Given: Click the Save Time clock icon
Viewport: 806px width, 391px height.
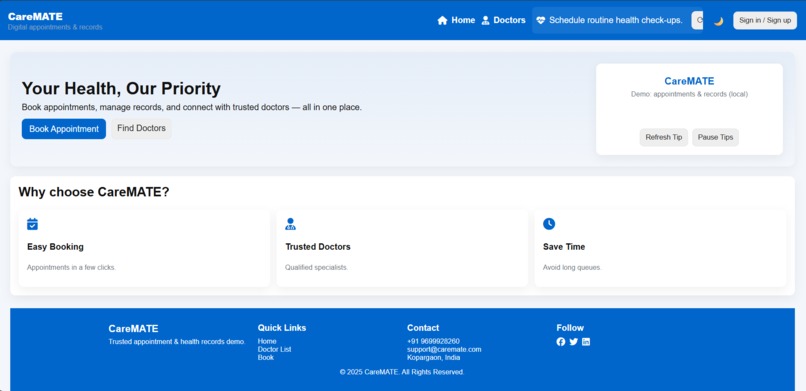Looking at the screenshot, I should (x=549, y=224).
